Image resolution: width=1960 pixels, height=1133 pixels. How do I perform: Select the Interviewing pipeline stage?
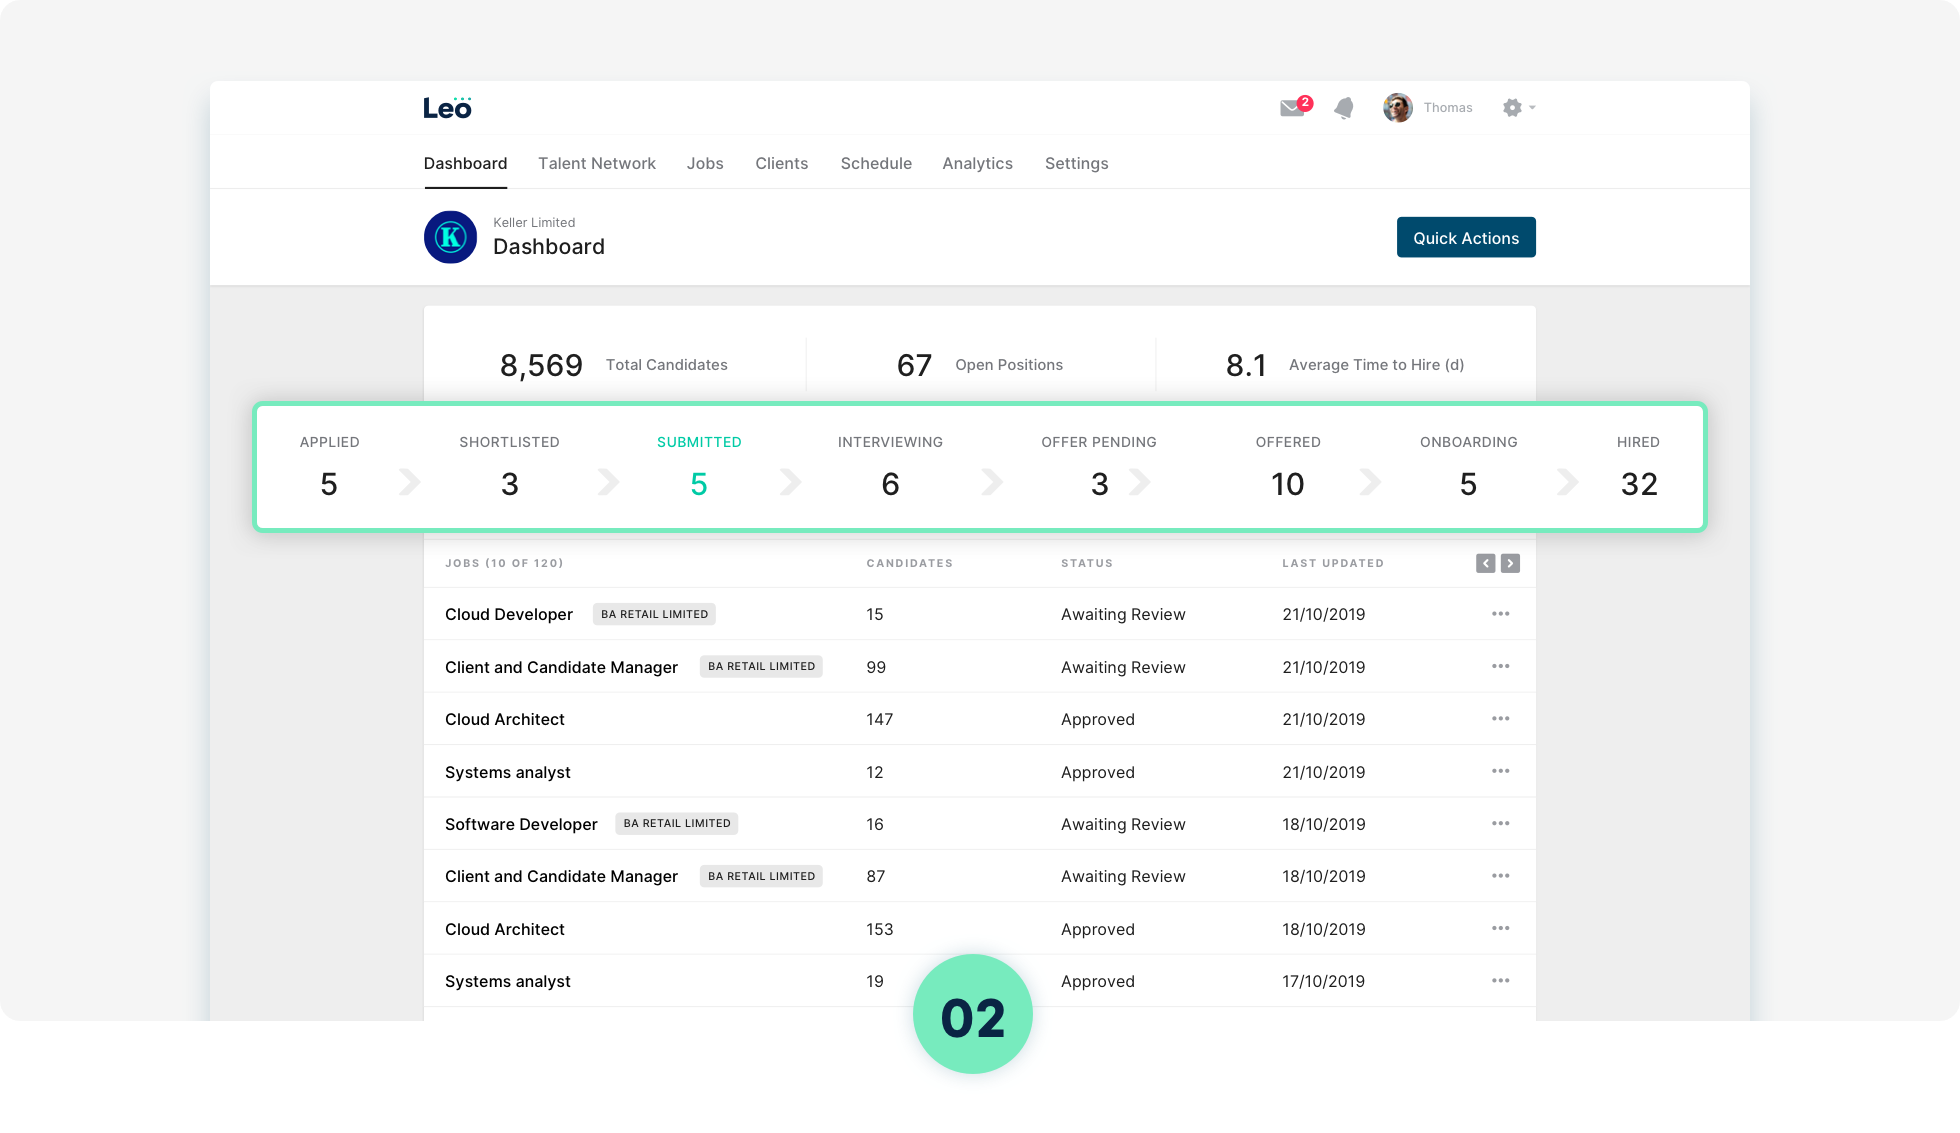point(890,467)
